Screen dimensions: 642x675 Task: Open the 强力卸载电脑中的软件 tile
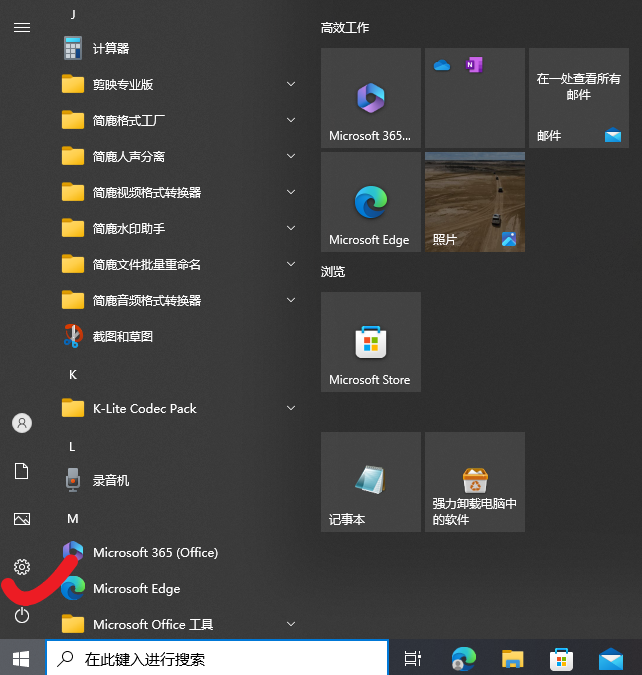pyautogui.click(x=475, y=482)
